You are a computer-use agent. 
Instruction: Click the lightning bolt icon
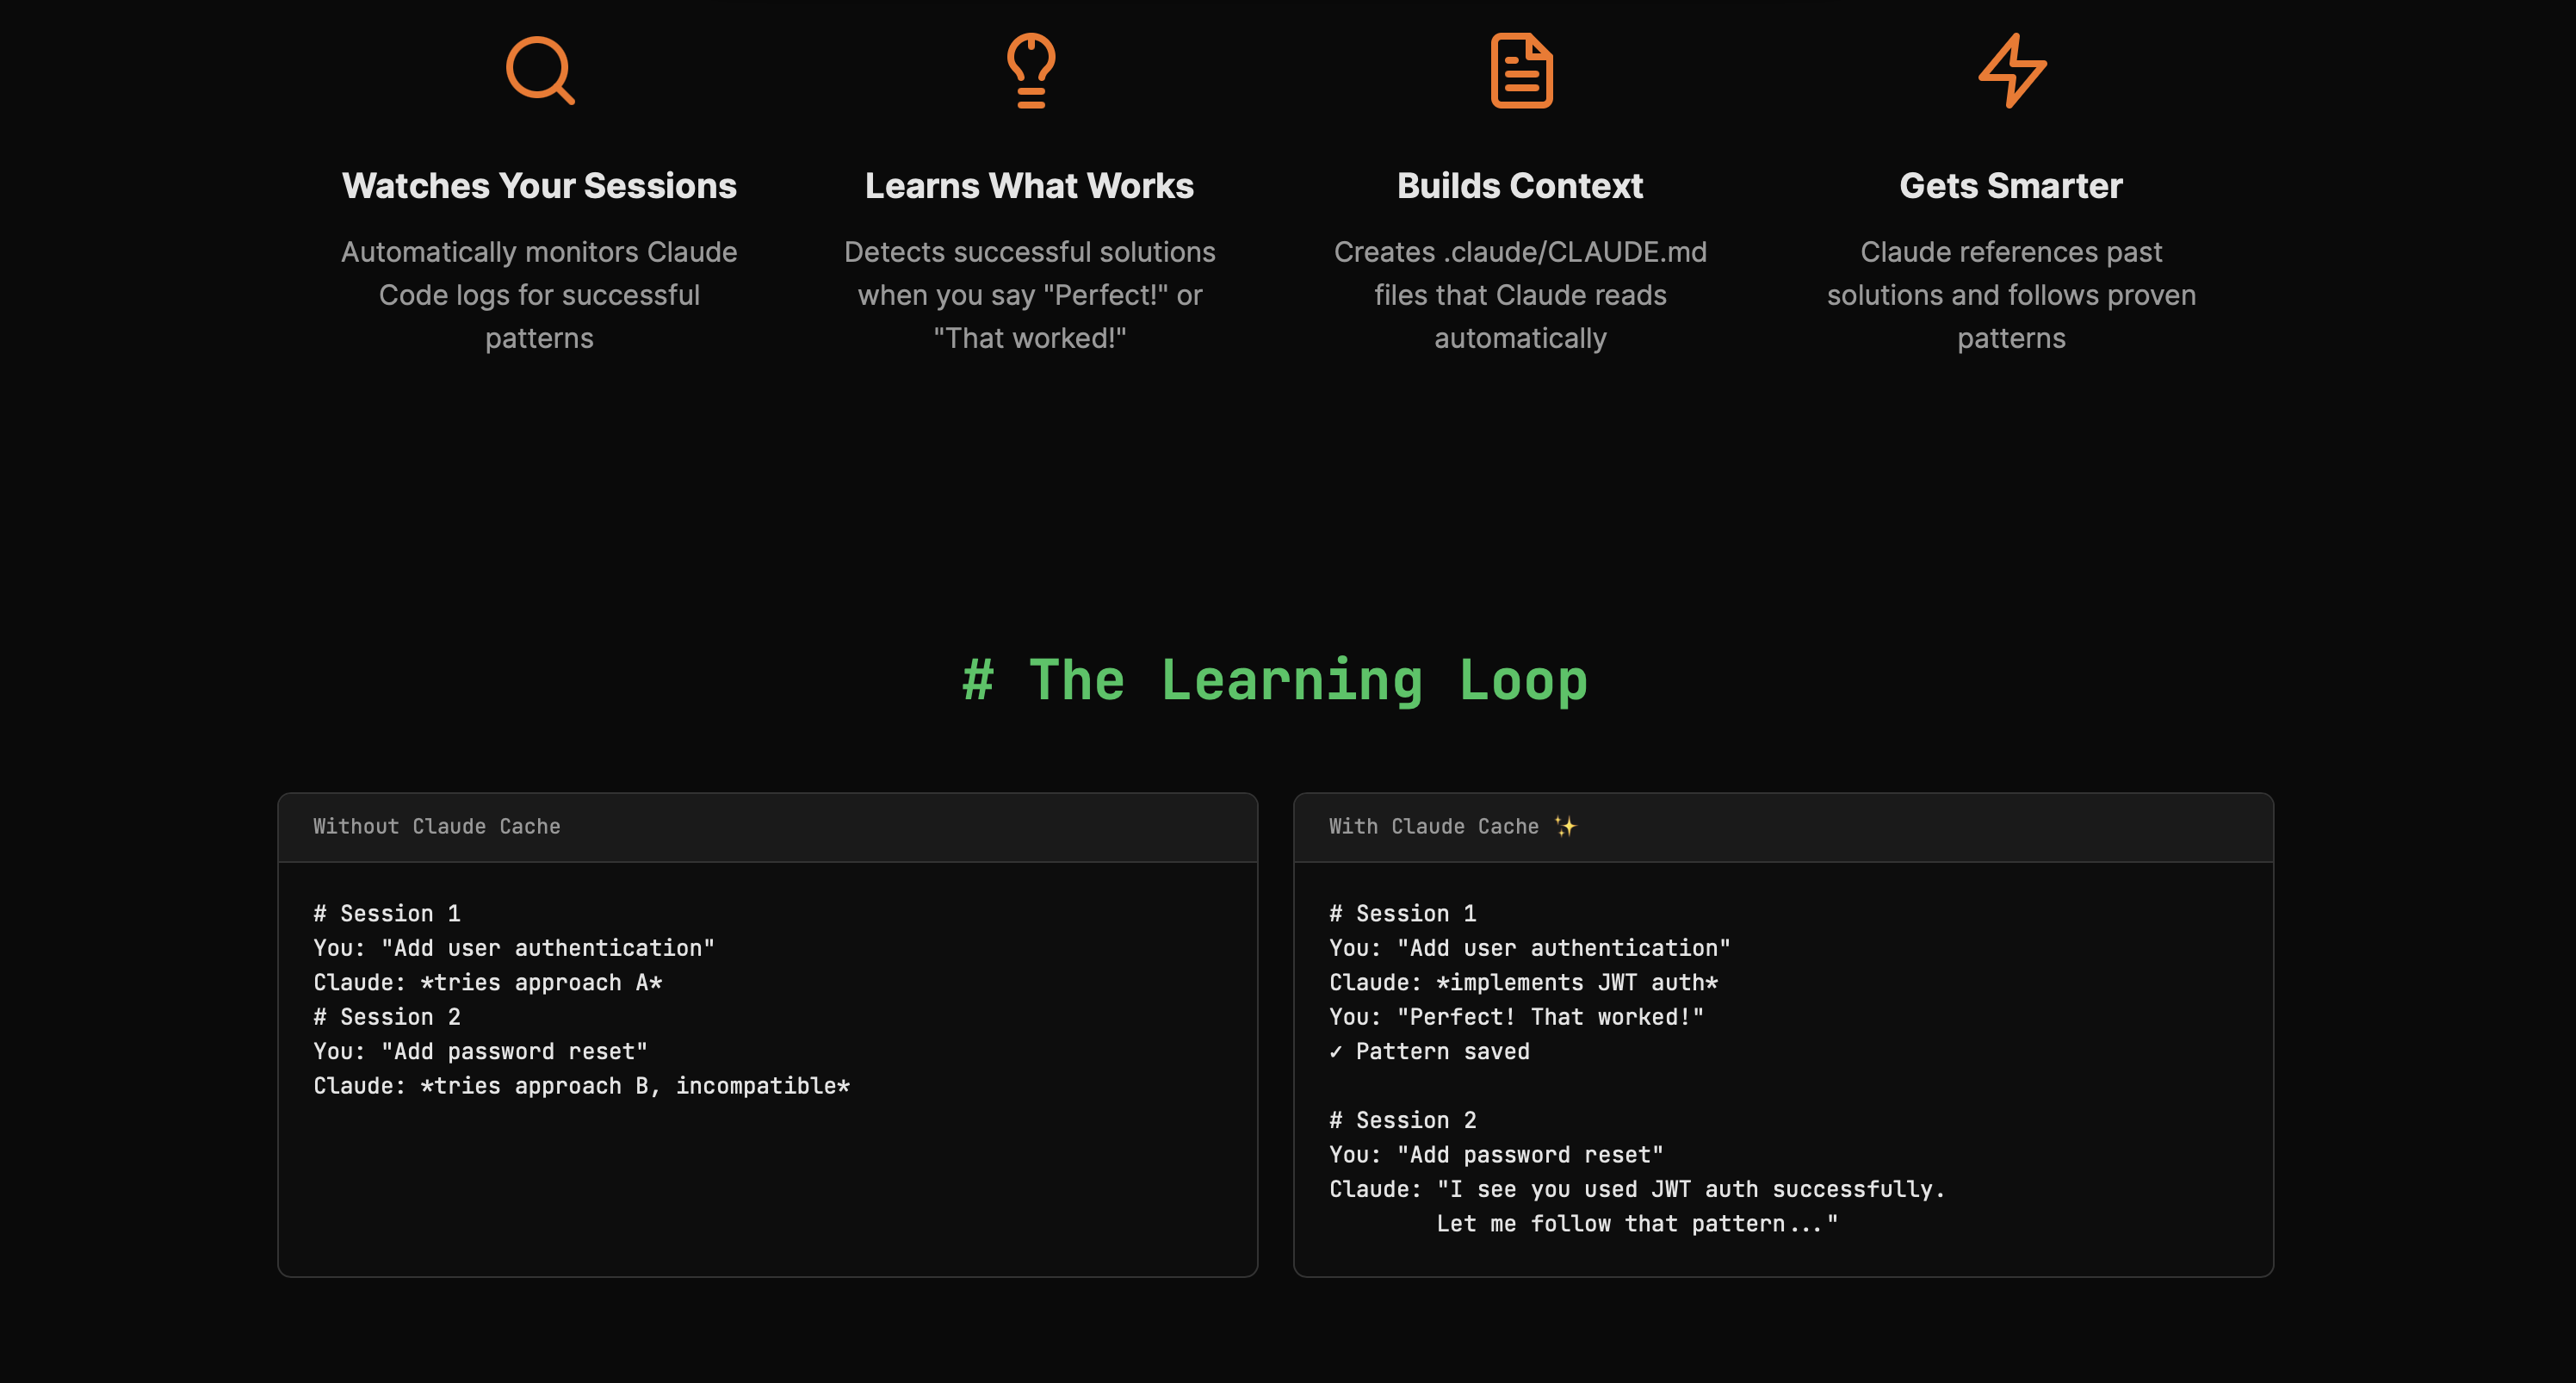(2012, 71)
